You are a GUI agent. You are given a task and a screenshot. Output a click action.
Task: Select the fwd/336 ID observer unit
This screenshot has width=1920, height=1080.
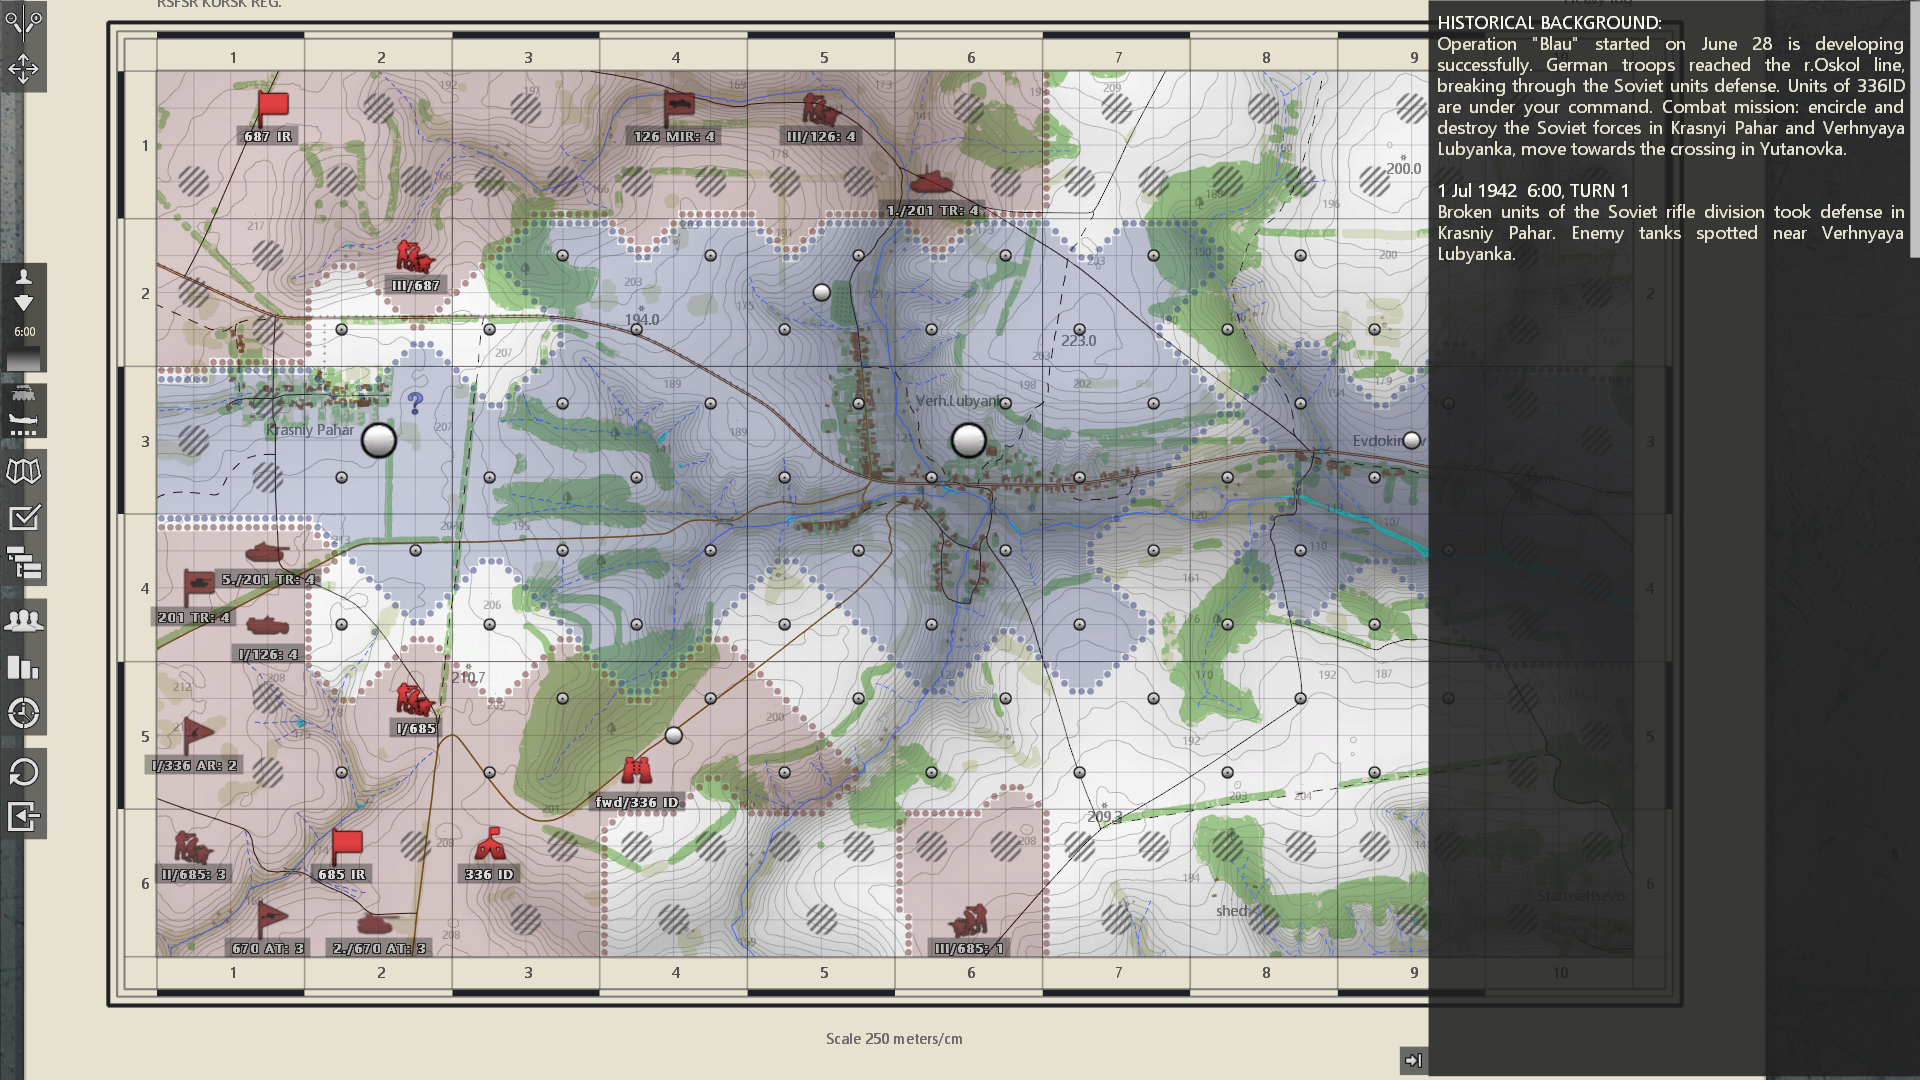tap(636, 770)
